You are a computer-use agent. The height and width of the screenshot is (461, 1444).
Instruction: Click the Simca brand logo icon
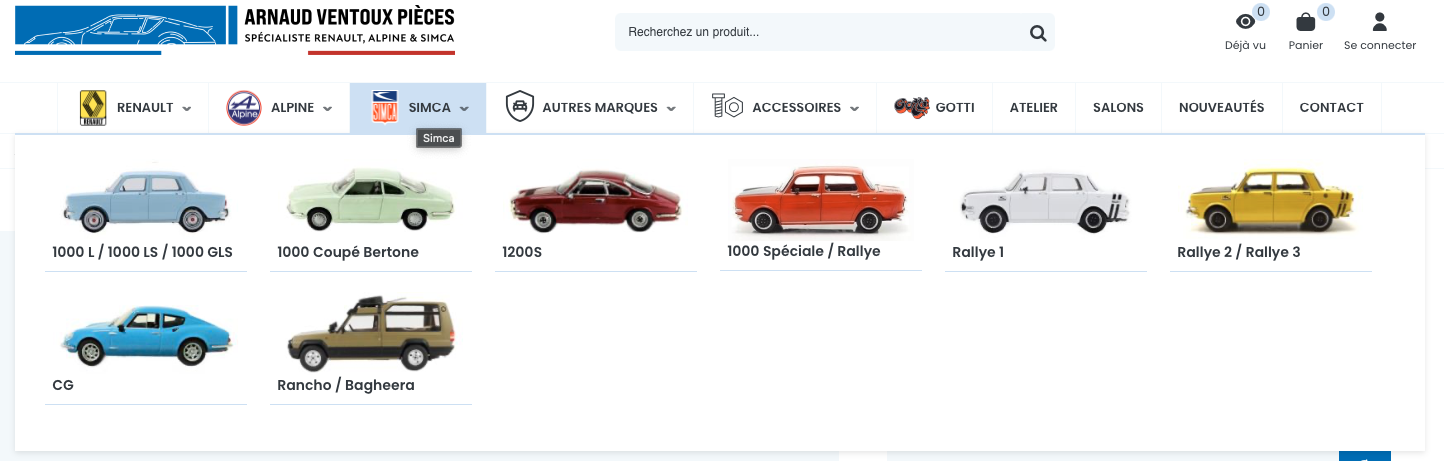click(384, 108)
